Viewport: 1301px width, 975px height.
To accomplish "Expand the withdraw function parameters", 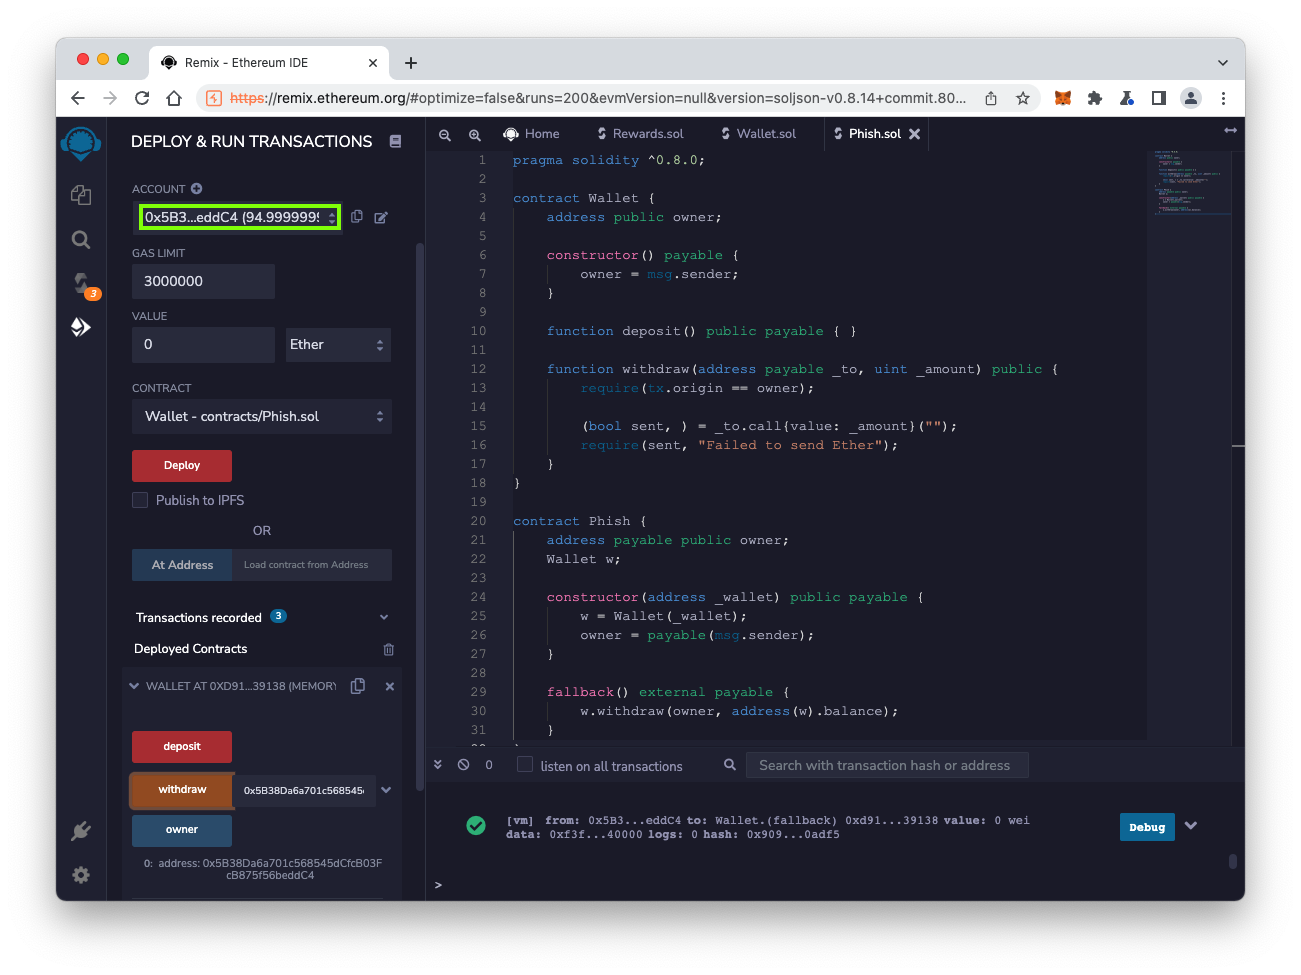I will [386, 790].
